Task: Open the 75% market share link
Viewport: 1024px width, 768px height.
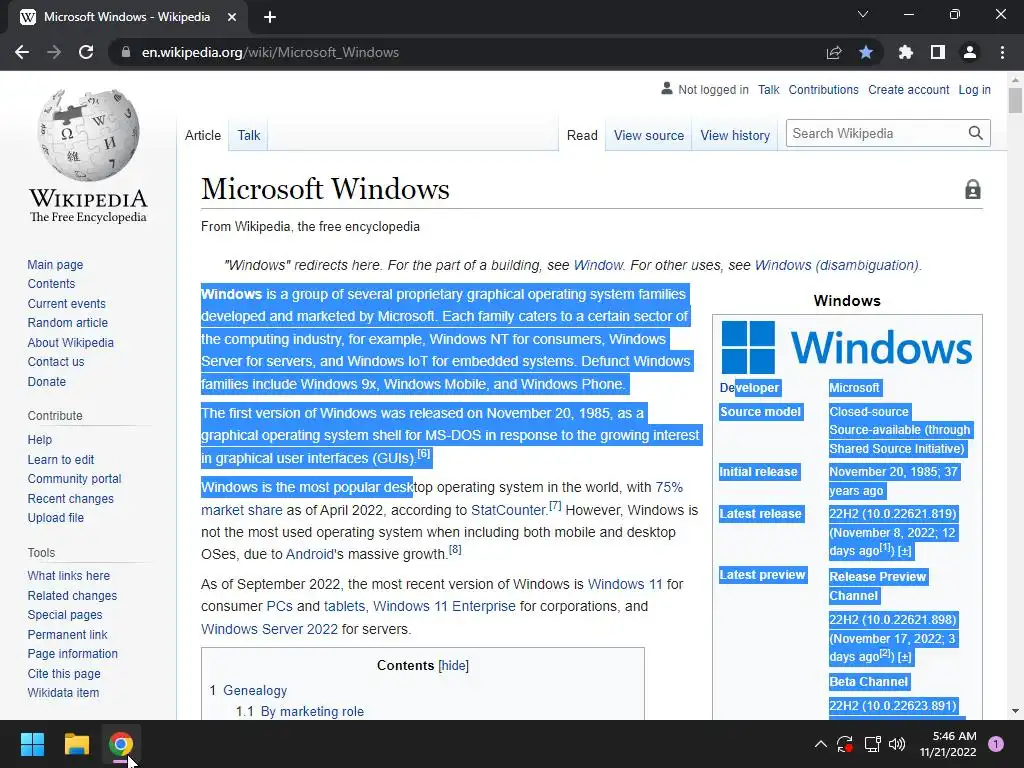Action: tap(669, 487)
